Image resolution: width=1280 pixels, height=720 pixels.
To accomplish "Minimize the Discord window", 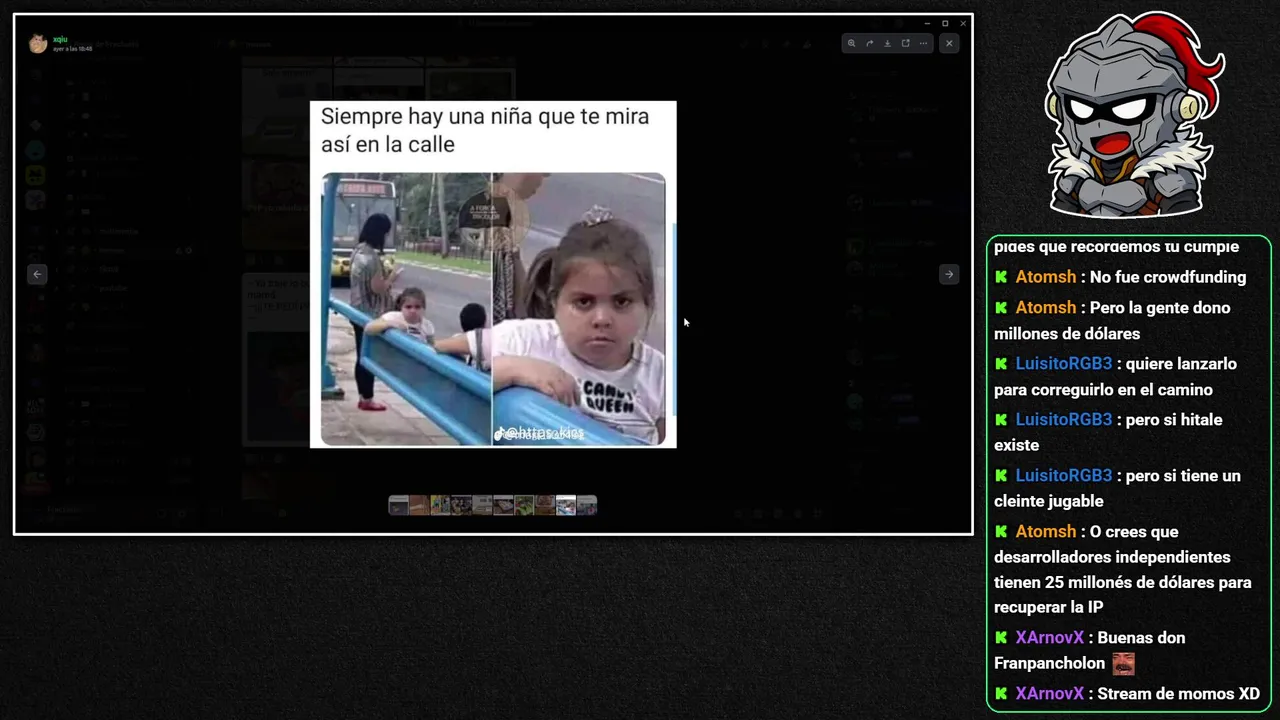I will [x=927, y=23].
